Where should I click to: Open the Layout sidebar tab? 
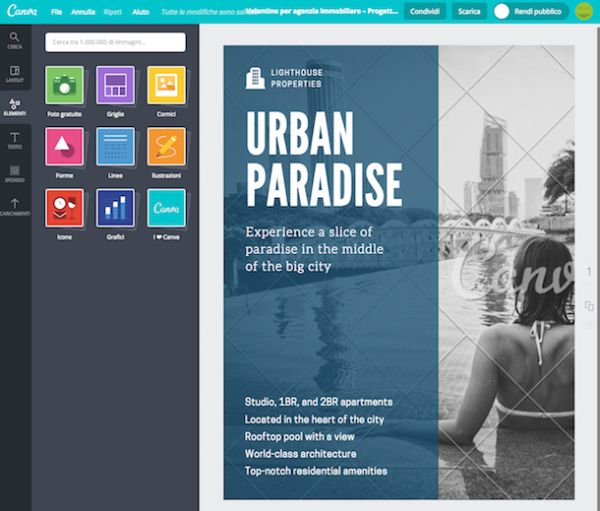click(x=15, y=74)
